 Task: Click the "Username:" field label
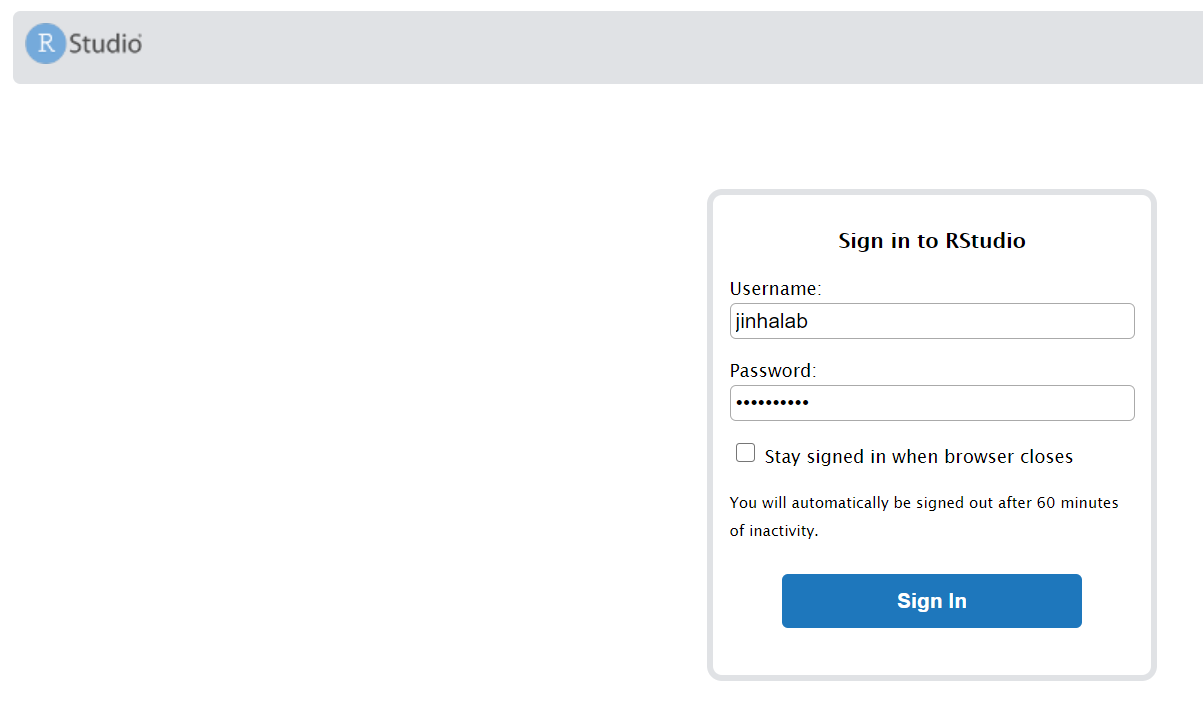[775, 289]
